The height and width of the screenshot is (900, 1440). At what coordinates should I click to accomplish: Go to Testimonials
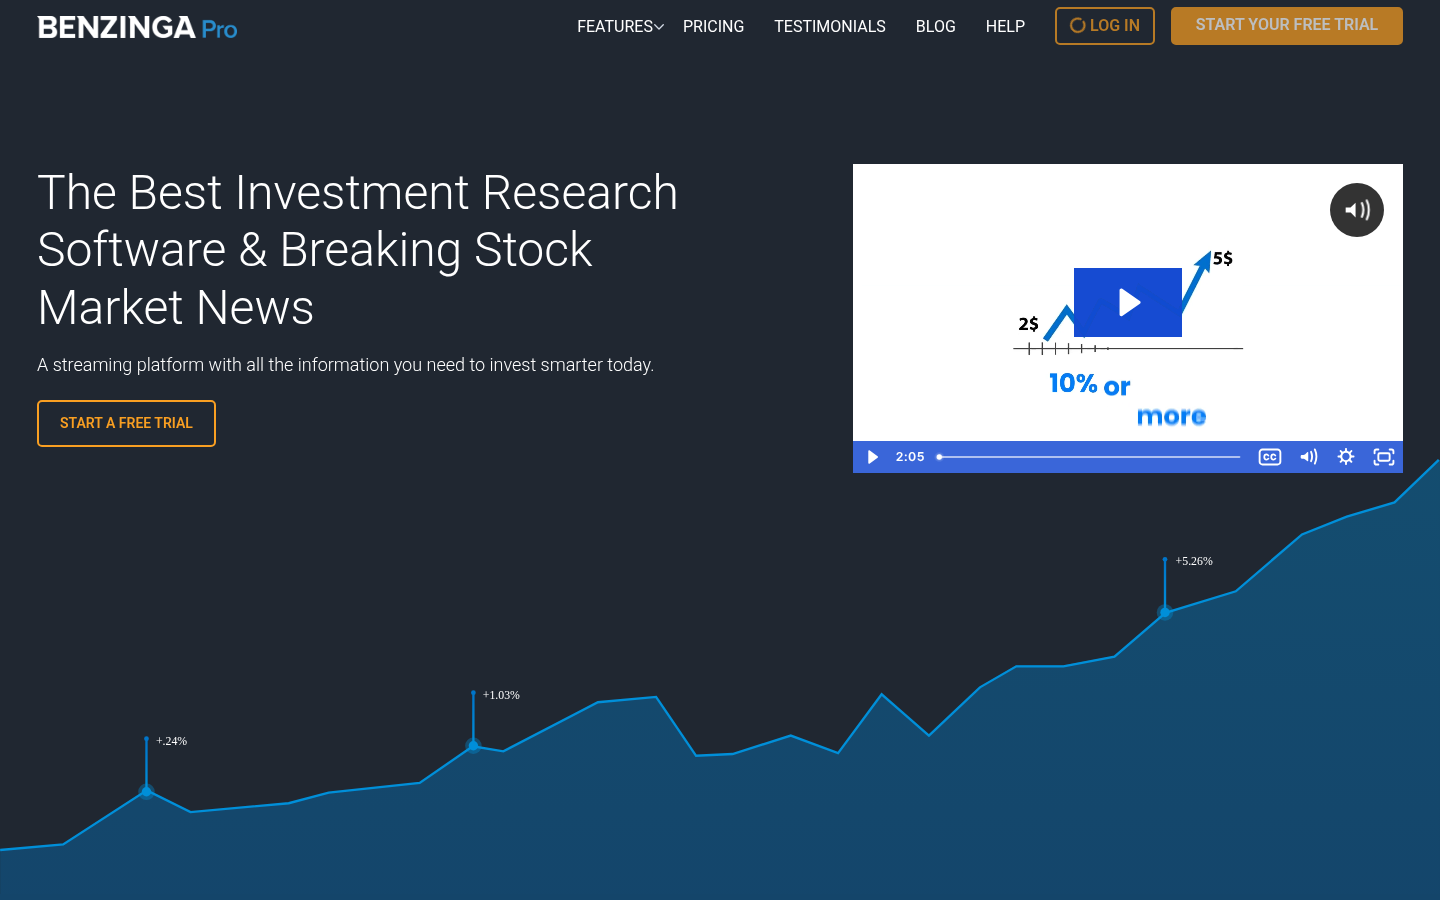tap(830, 26)
